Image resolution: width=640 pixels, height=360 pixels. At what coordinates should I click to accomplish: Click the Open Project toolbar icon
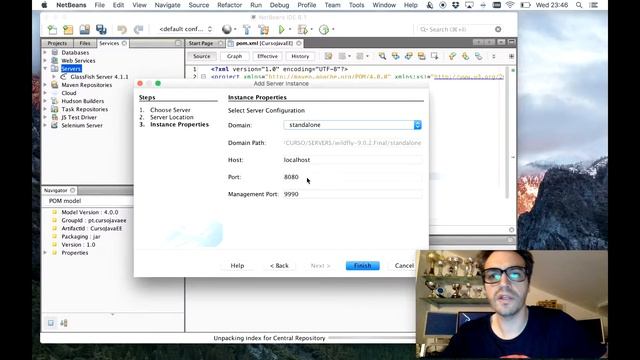point(84,29)
